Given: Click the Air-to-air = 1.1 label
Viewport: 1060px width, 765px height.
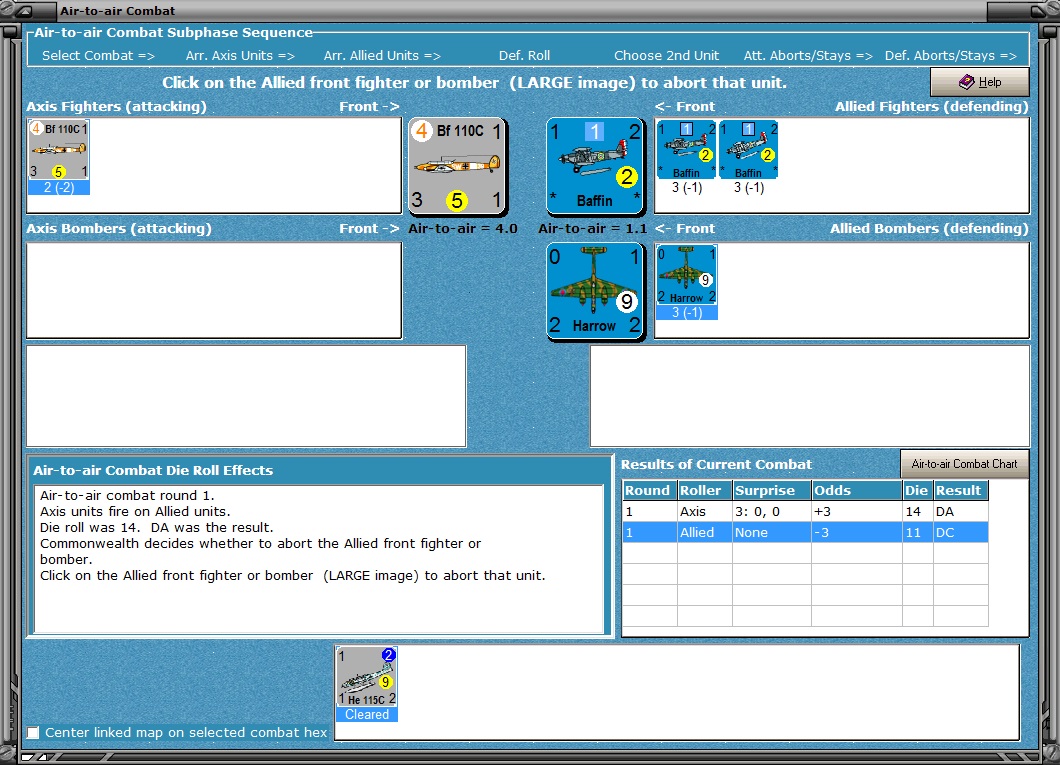Looking at the screenshot, I should [593, 228].
